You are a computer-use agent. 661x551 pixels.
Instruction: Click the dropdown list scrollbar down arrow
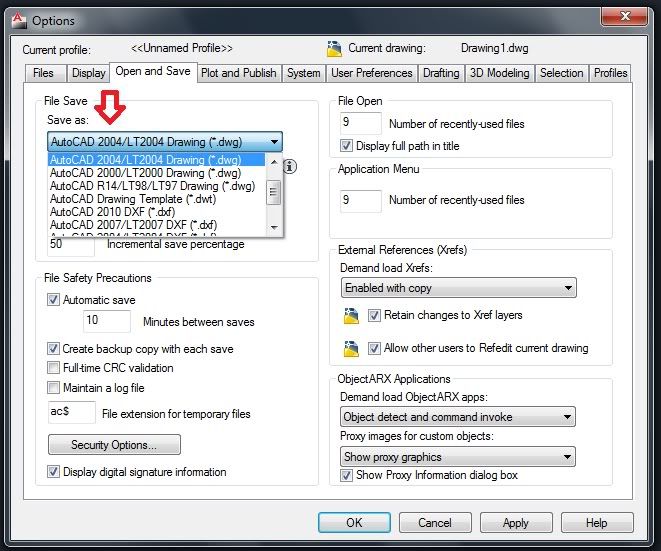tap(274, 228)
